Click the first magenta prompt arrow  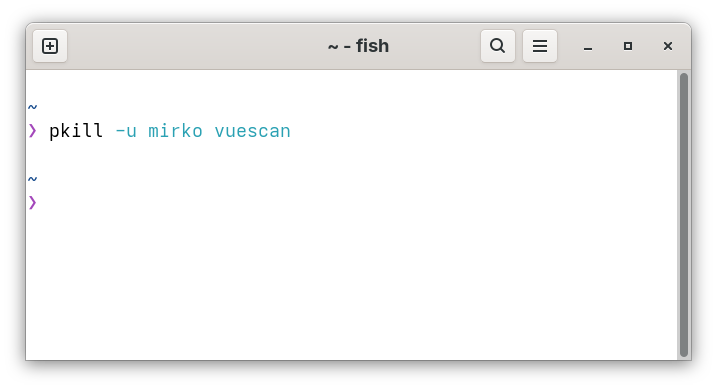tap(32, 131)
